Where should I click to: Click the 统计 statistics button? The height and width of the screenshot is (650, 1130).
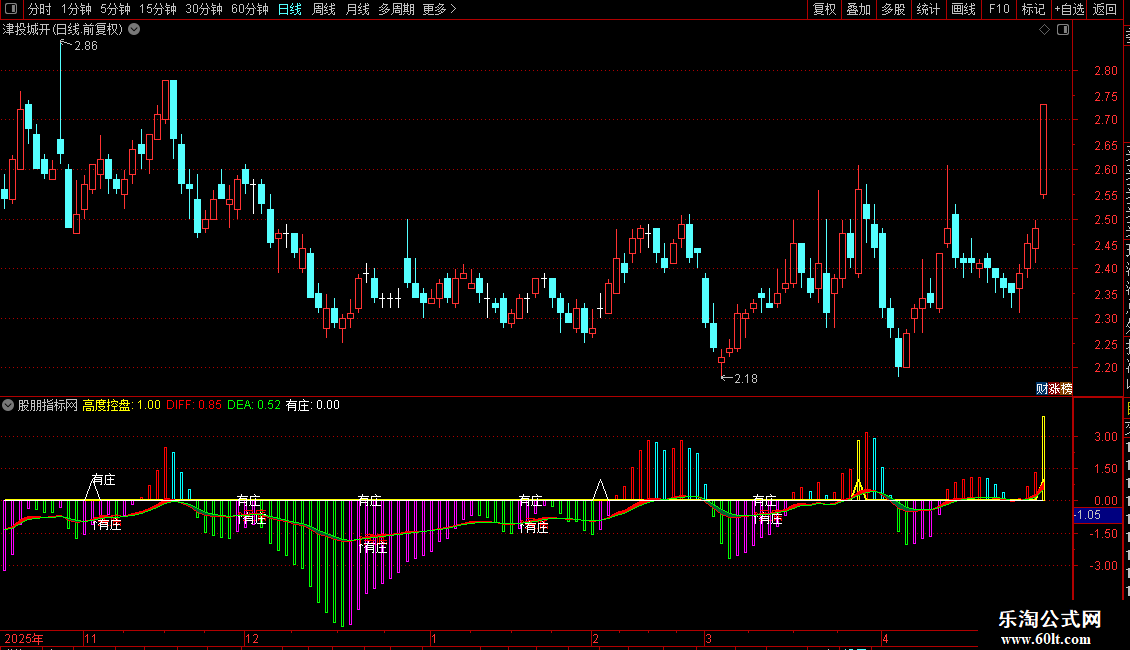click(927, 9)
